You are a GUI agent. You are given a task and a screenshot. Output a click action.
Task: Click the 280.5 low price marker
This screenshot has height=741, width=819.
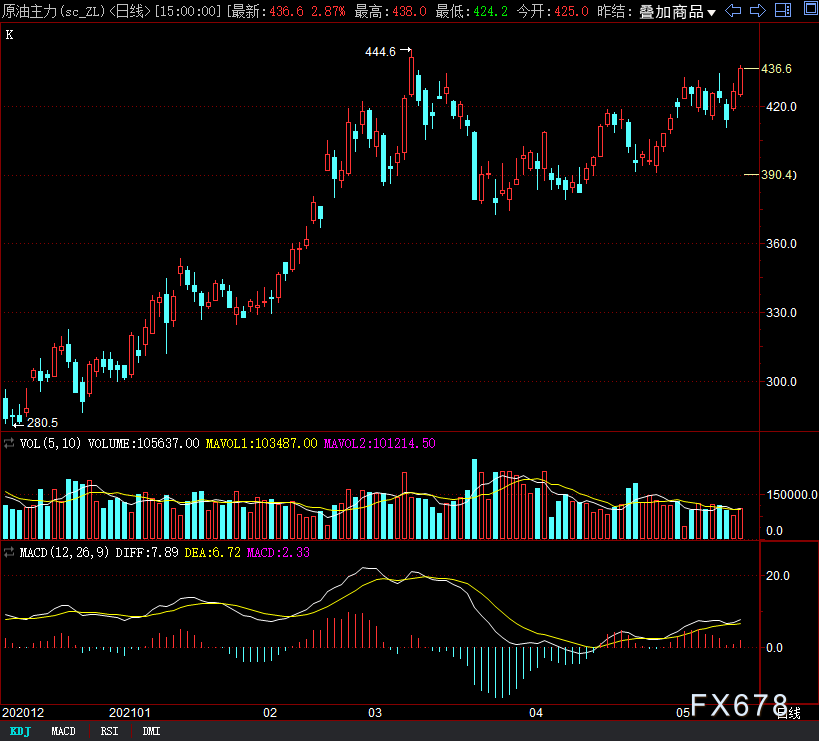(x=41, y=423)
